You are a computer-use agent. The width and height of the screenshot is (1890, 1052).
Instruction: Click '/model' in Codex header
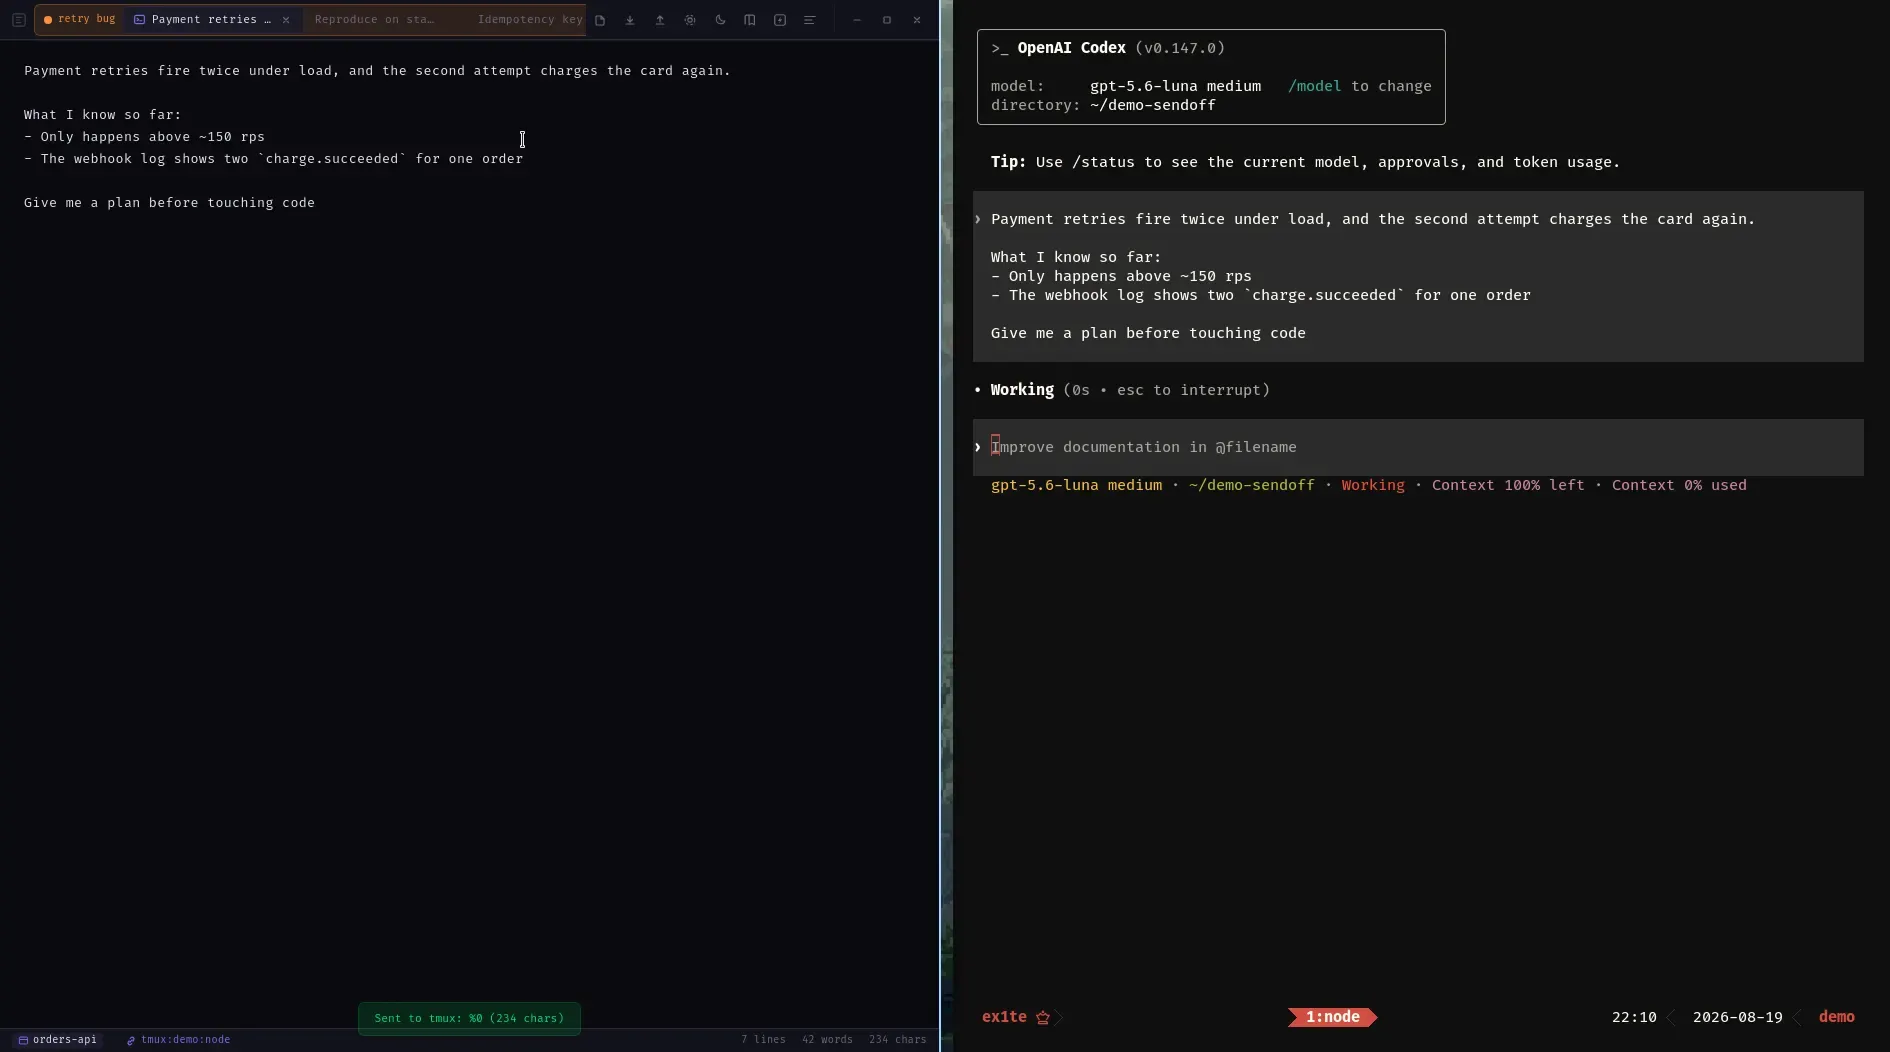(x=1314, y=86)
